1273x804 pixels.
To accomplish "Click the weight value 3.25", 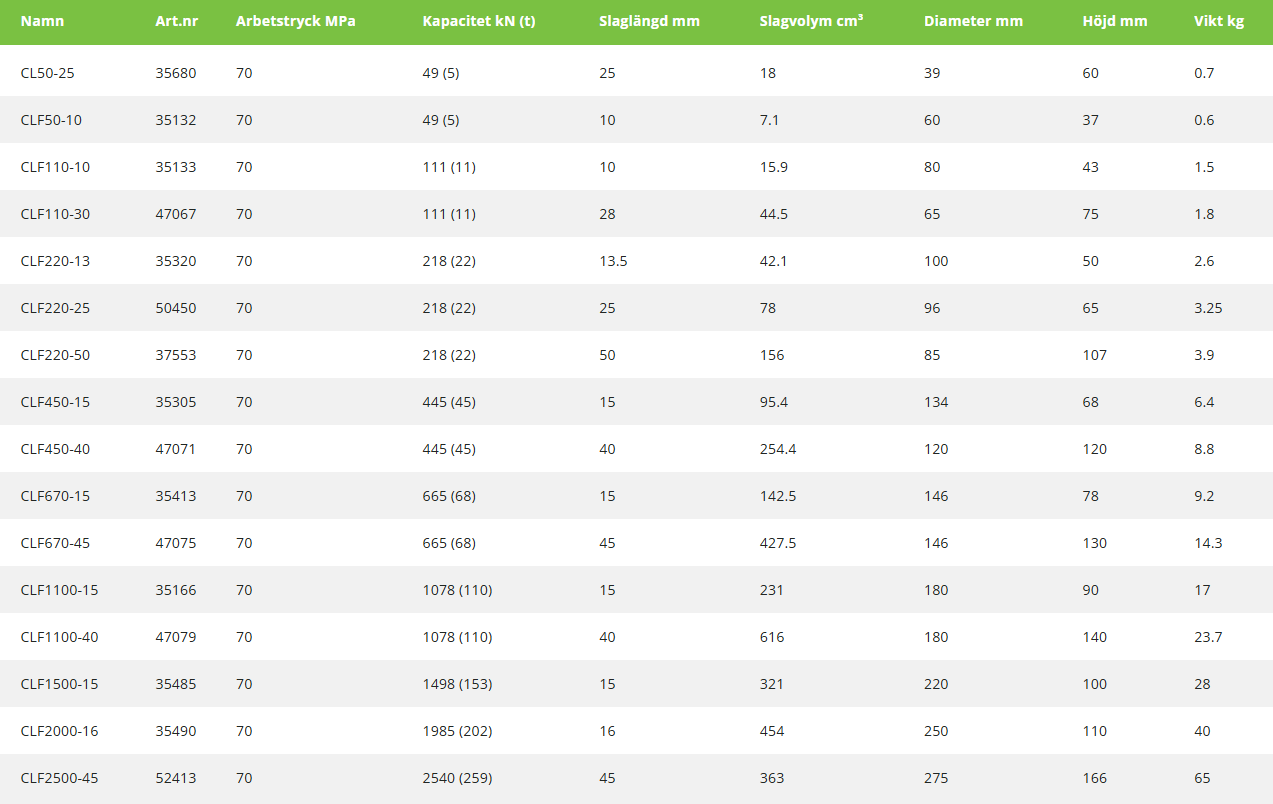I will coord(1208,308).
